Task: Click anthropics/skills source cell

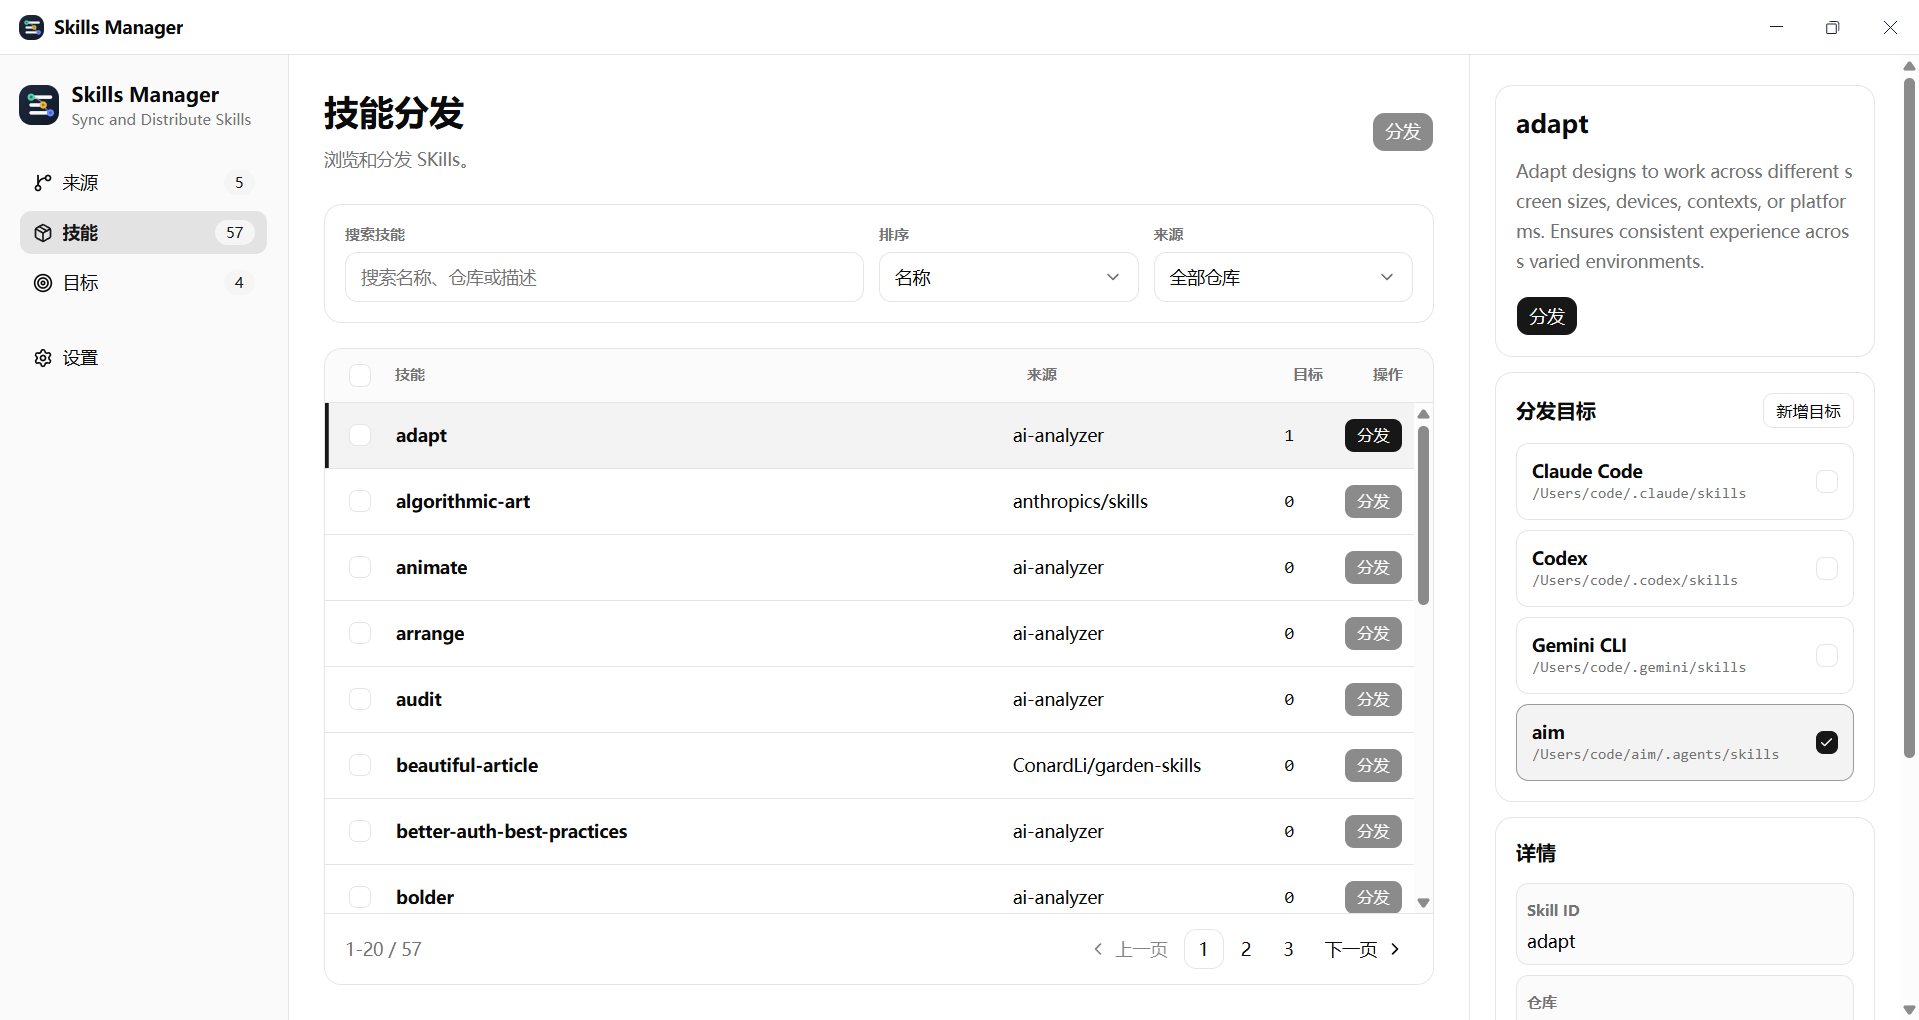Action: point(1080,501)
